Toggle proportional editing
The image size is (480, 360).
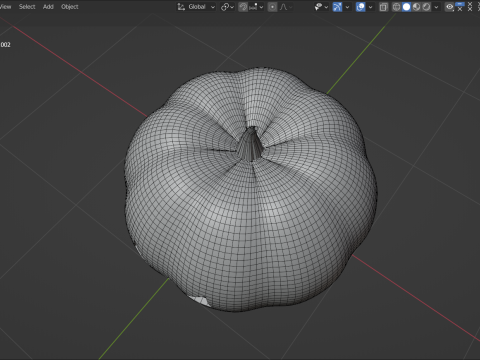pos(272,7)
